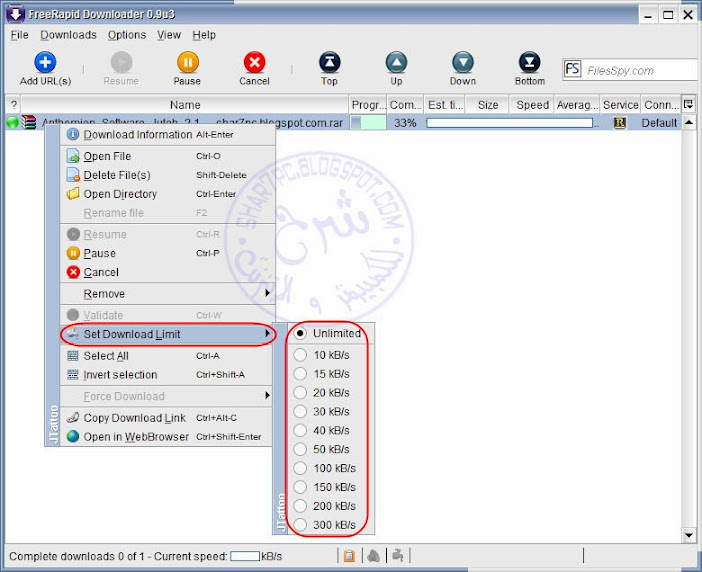Image resolution: width=702 pixels, height=572 pixels.
Task: Click the RAR archive icon in download row
Action: point(29,122)
